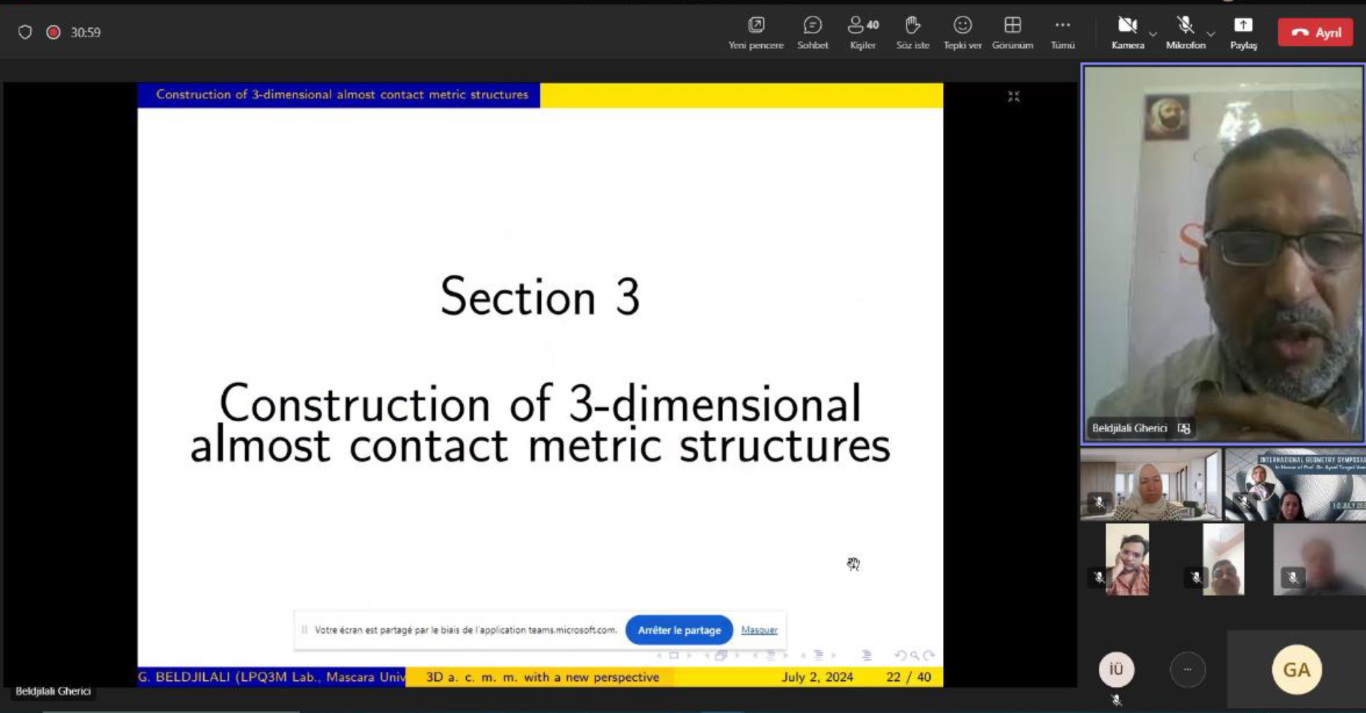Open the Sohbet chat panel
Image resolution: width=1366 pixels, height=713 pixels.
(x=812, y=32)
